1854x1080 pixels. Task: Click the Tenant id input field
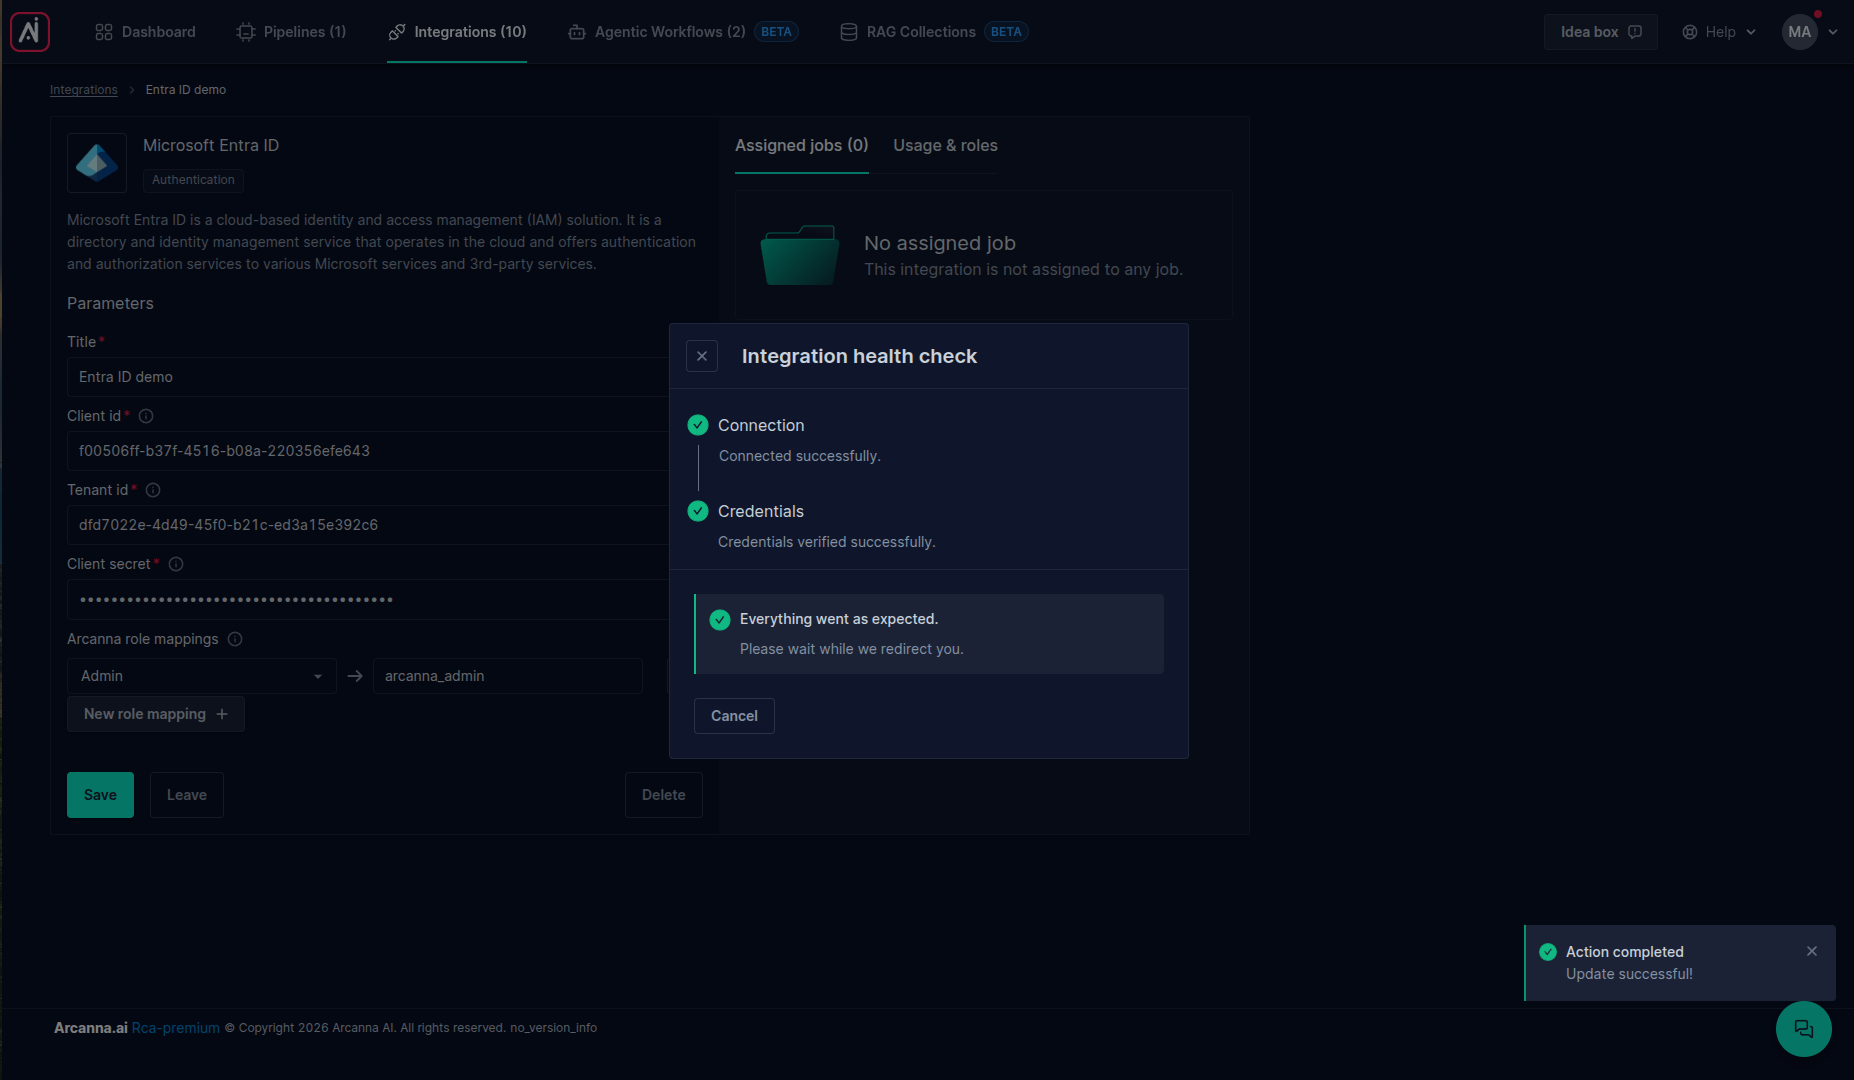(x=368, y=525)
